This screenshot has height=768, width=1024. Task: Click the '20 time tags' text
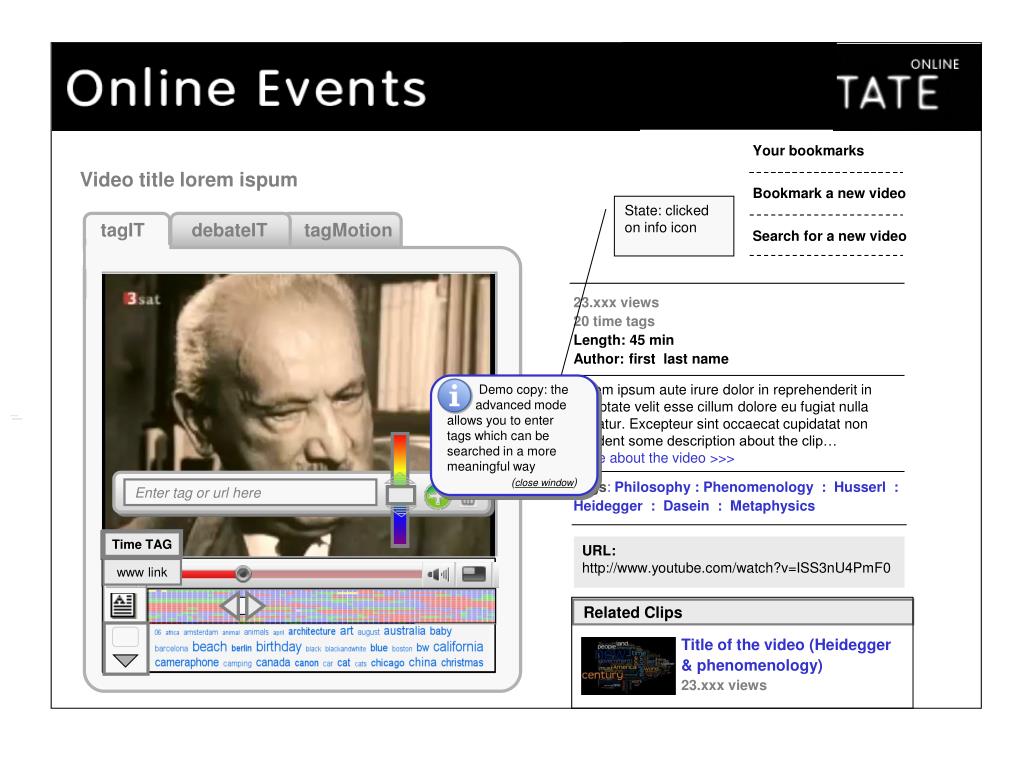614,321
